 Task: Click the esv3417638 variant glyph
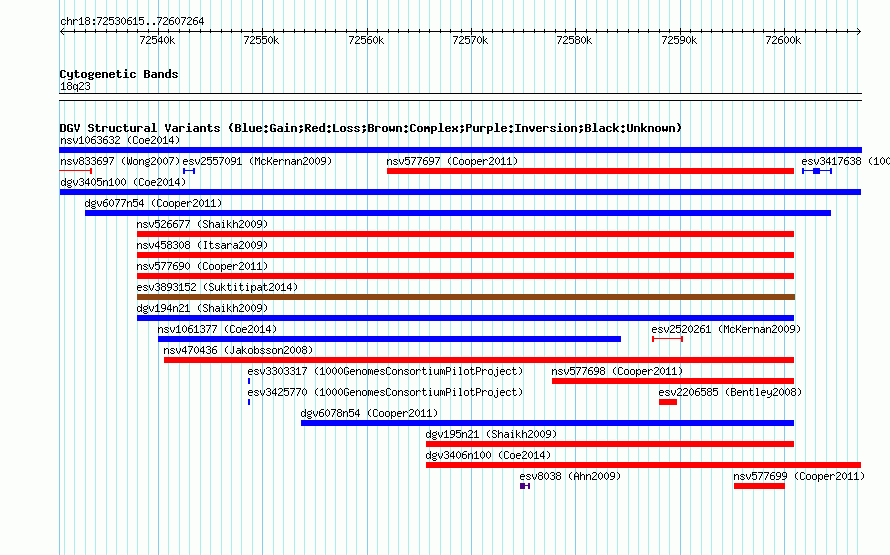817,171
